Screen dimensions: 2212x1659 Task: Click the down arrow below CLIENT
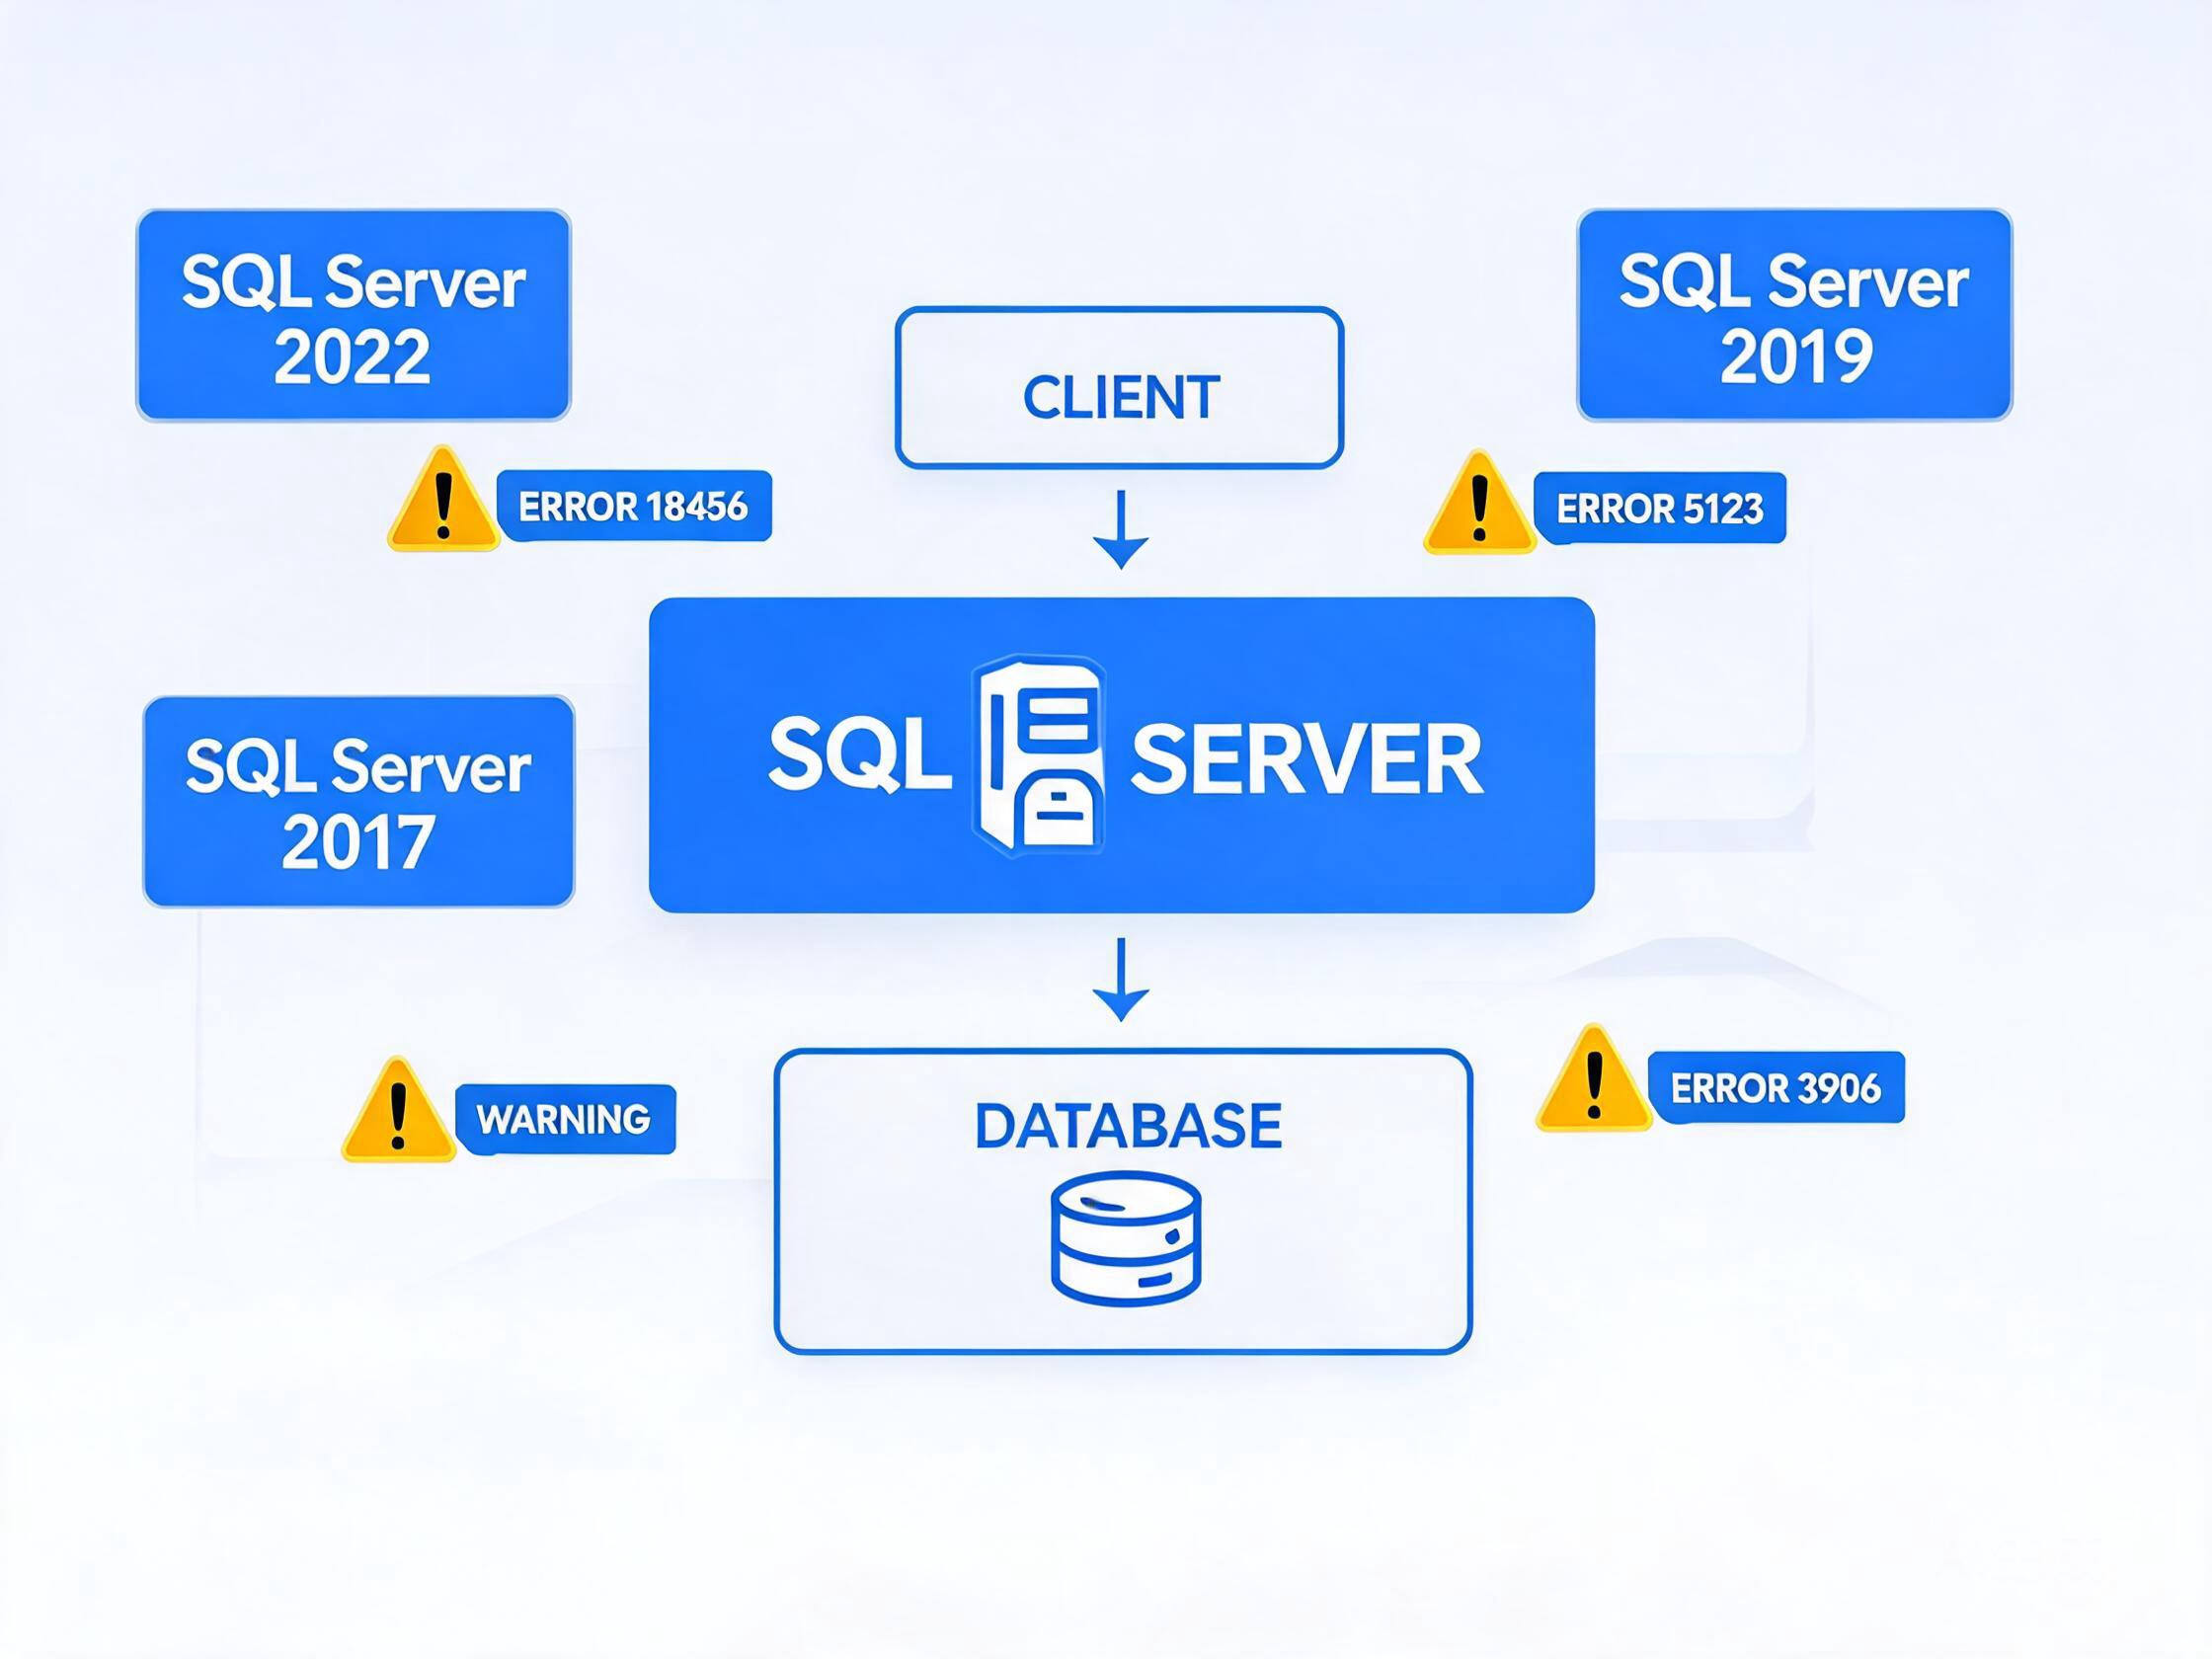pos(1121,529)
